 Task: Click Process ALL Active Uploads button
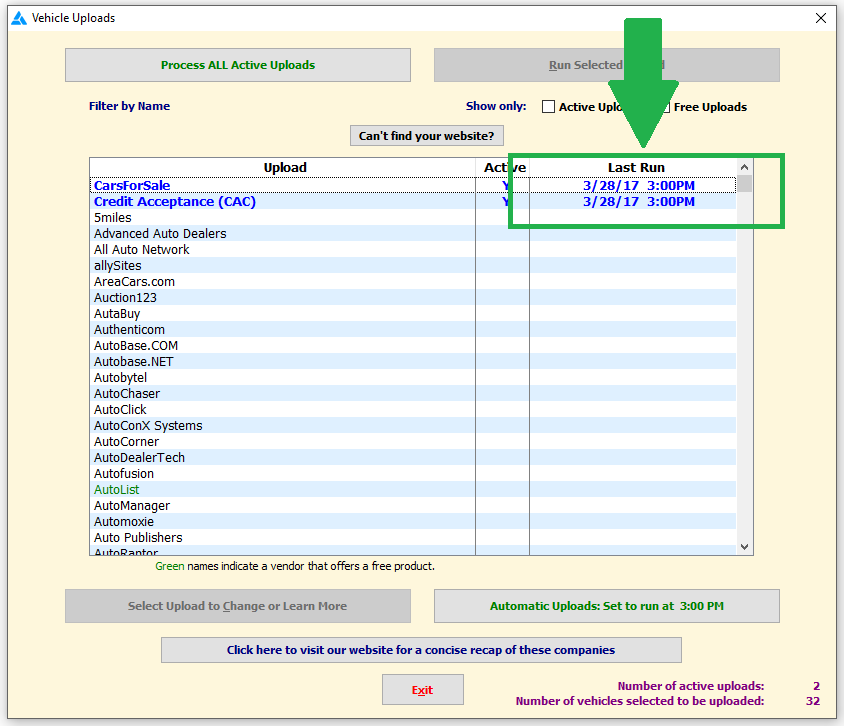tap(237, 65)
